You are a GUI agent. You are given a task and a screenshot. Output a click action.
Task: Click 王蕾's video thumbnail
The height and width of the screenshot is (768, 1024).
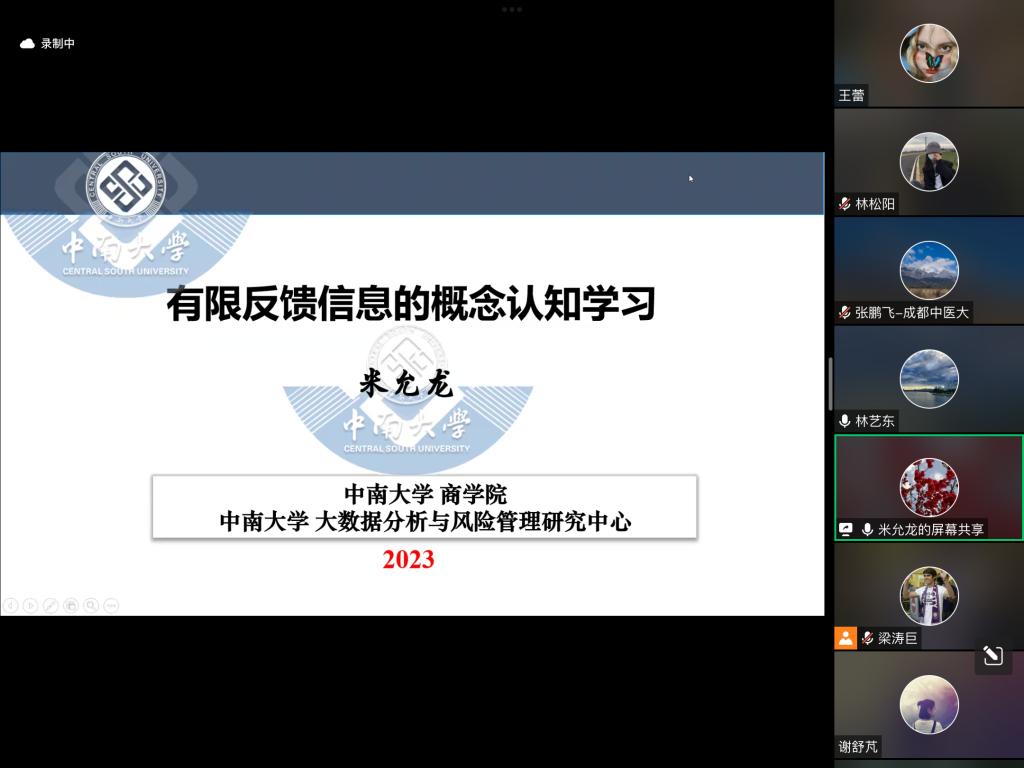coord(928,55)
